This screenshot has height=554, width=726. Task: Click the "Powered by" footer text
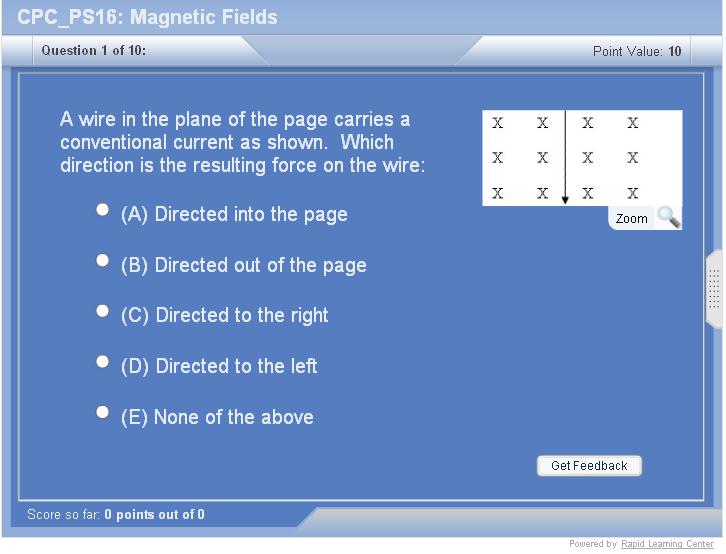[x=593, y=544]
